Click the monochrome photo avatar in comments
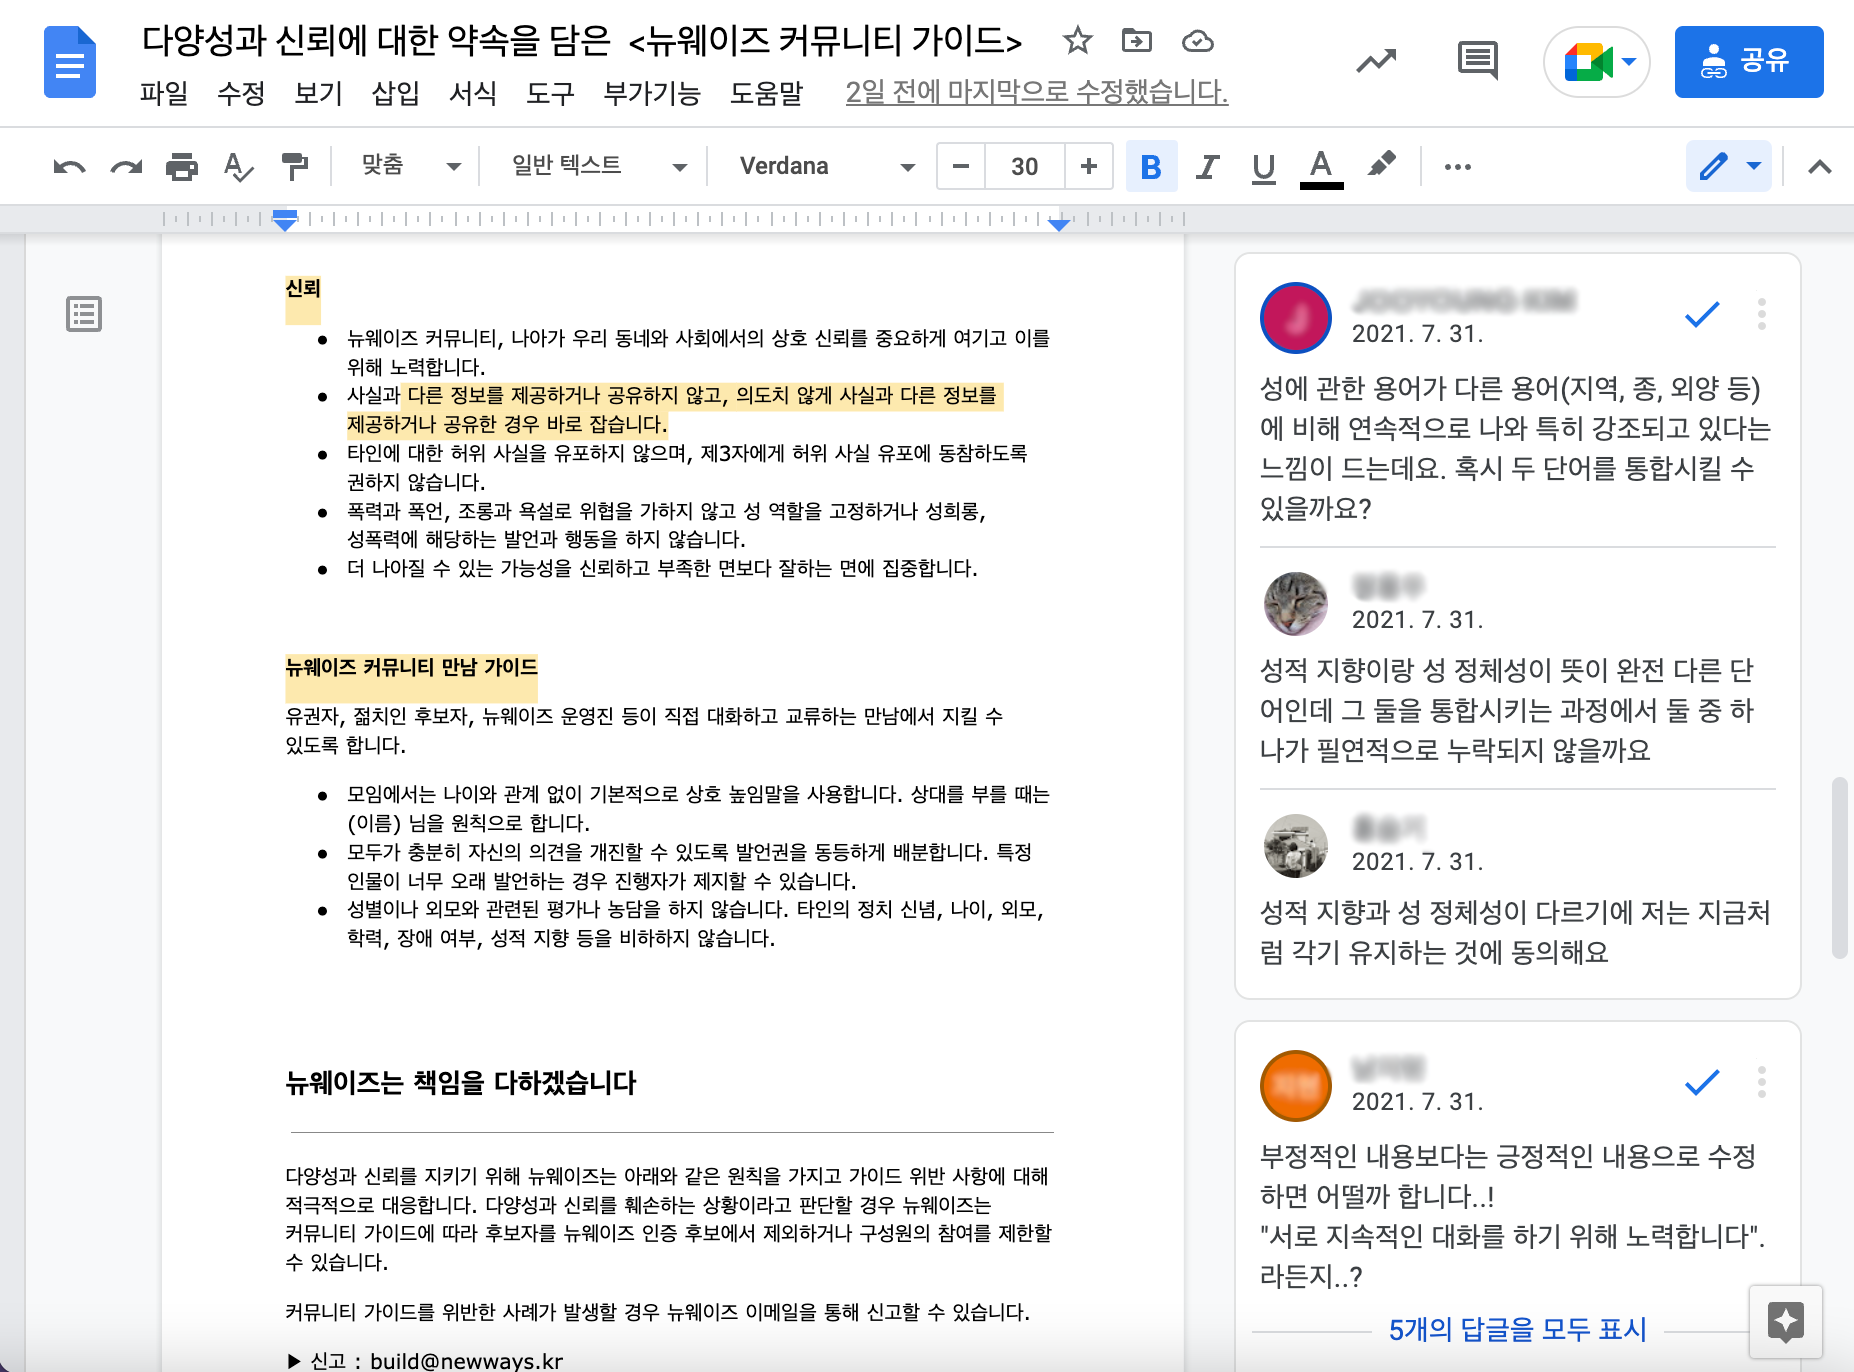 1296,846
